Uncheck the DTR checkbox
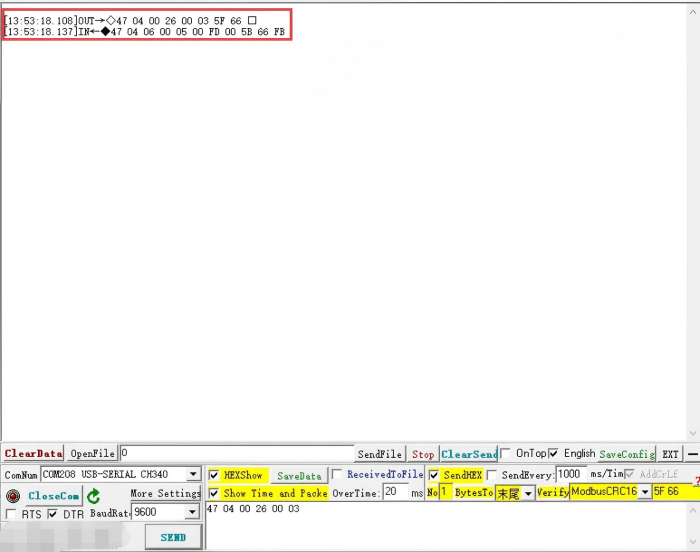This screenshot has width=700, height=552. coord(52,514)
